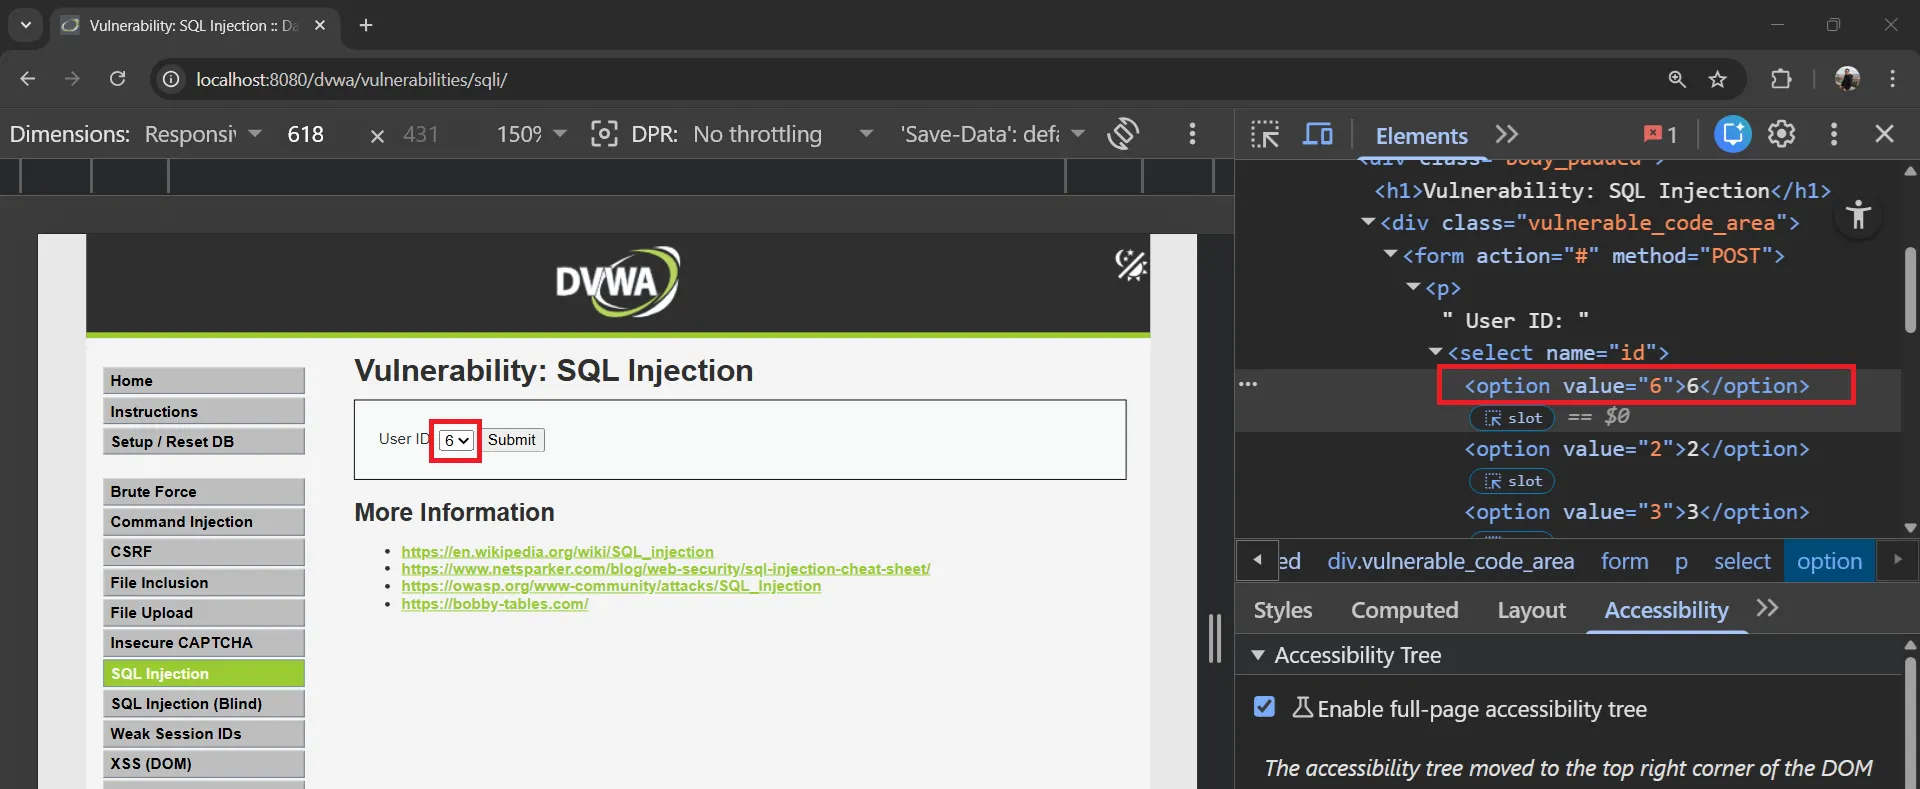Click the red error count badge
Screen dimensions: 1920x789
click(x=1661, y=134)
